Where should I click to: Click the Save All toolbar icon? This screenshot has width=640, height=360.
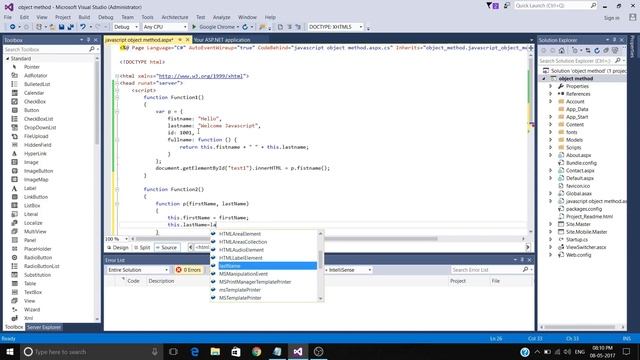click(x=70, y=27)
